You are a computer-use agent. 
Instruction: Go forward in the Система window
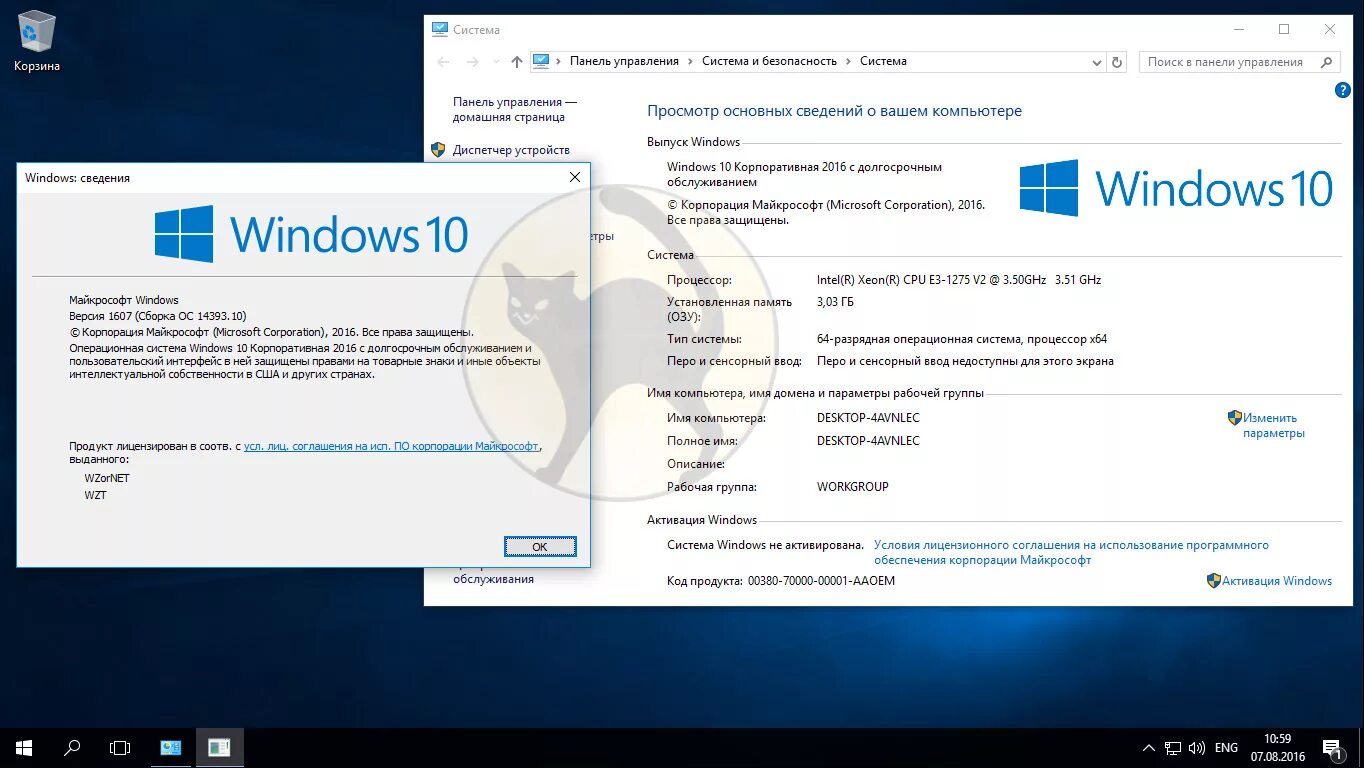click(x=473, y=61)
